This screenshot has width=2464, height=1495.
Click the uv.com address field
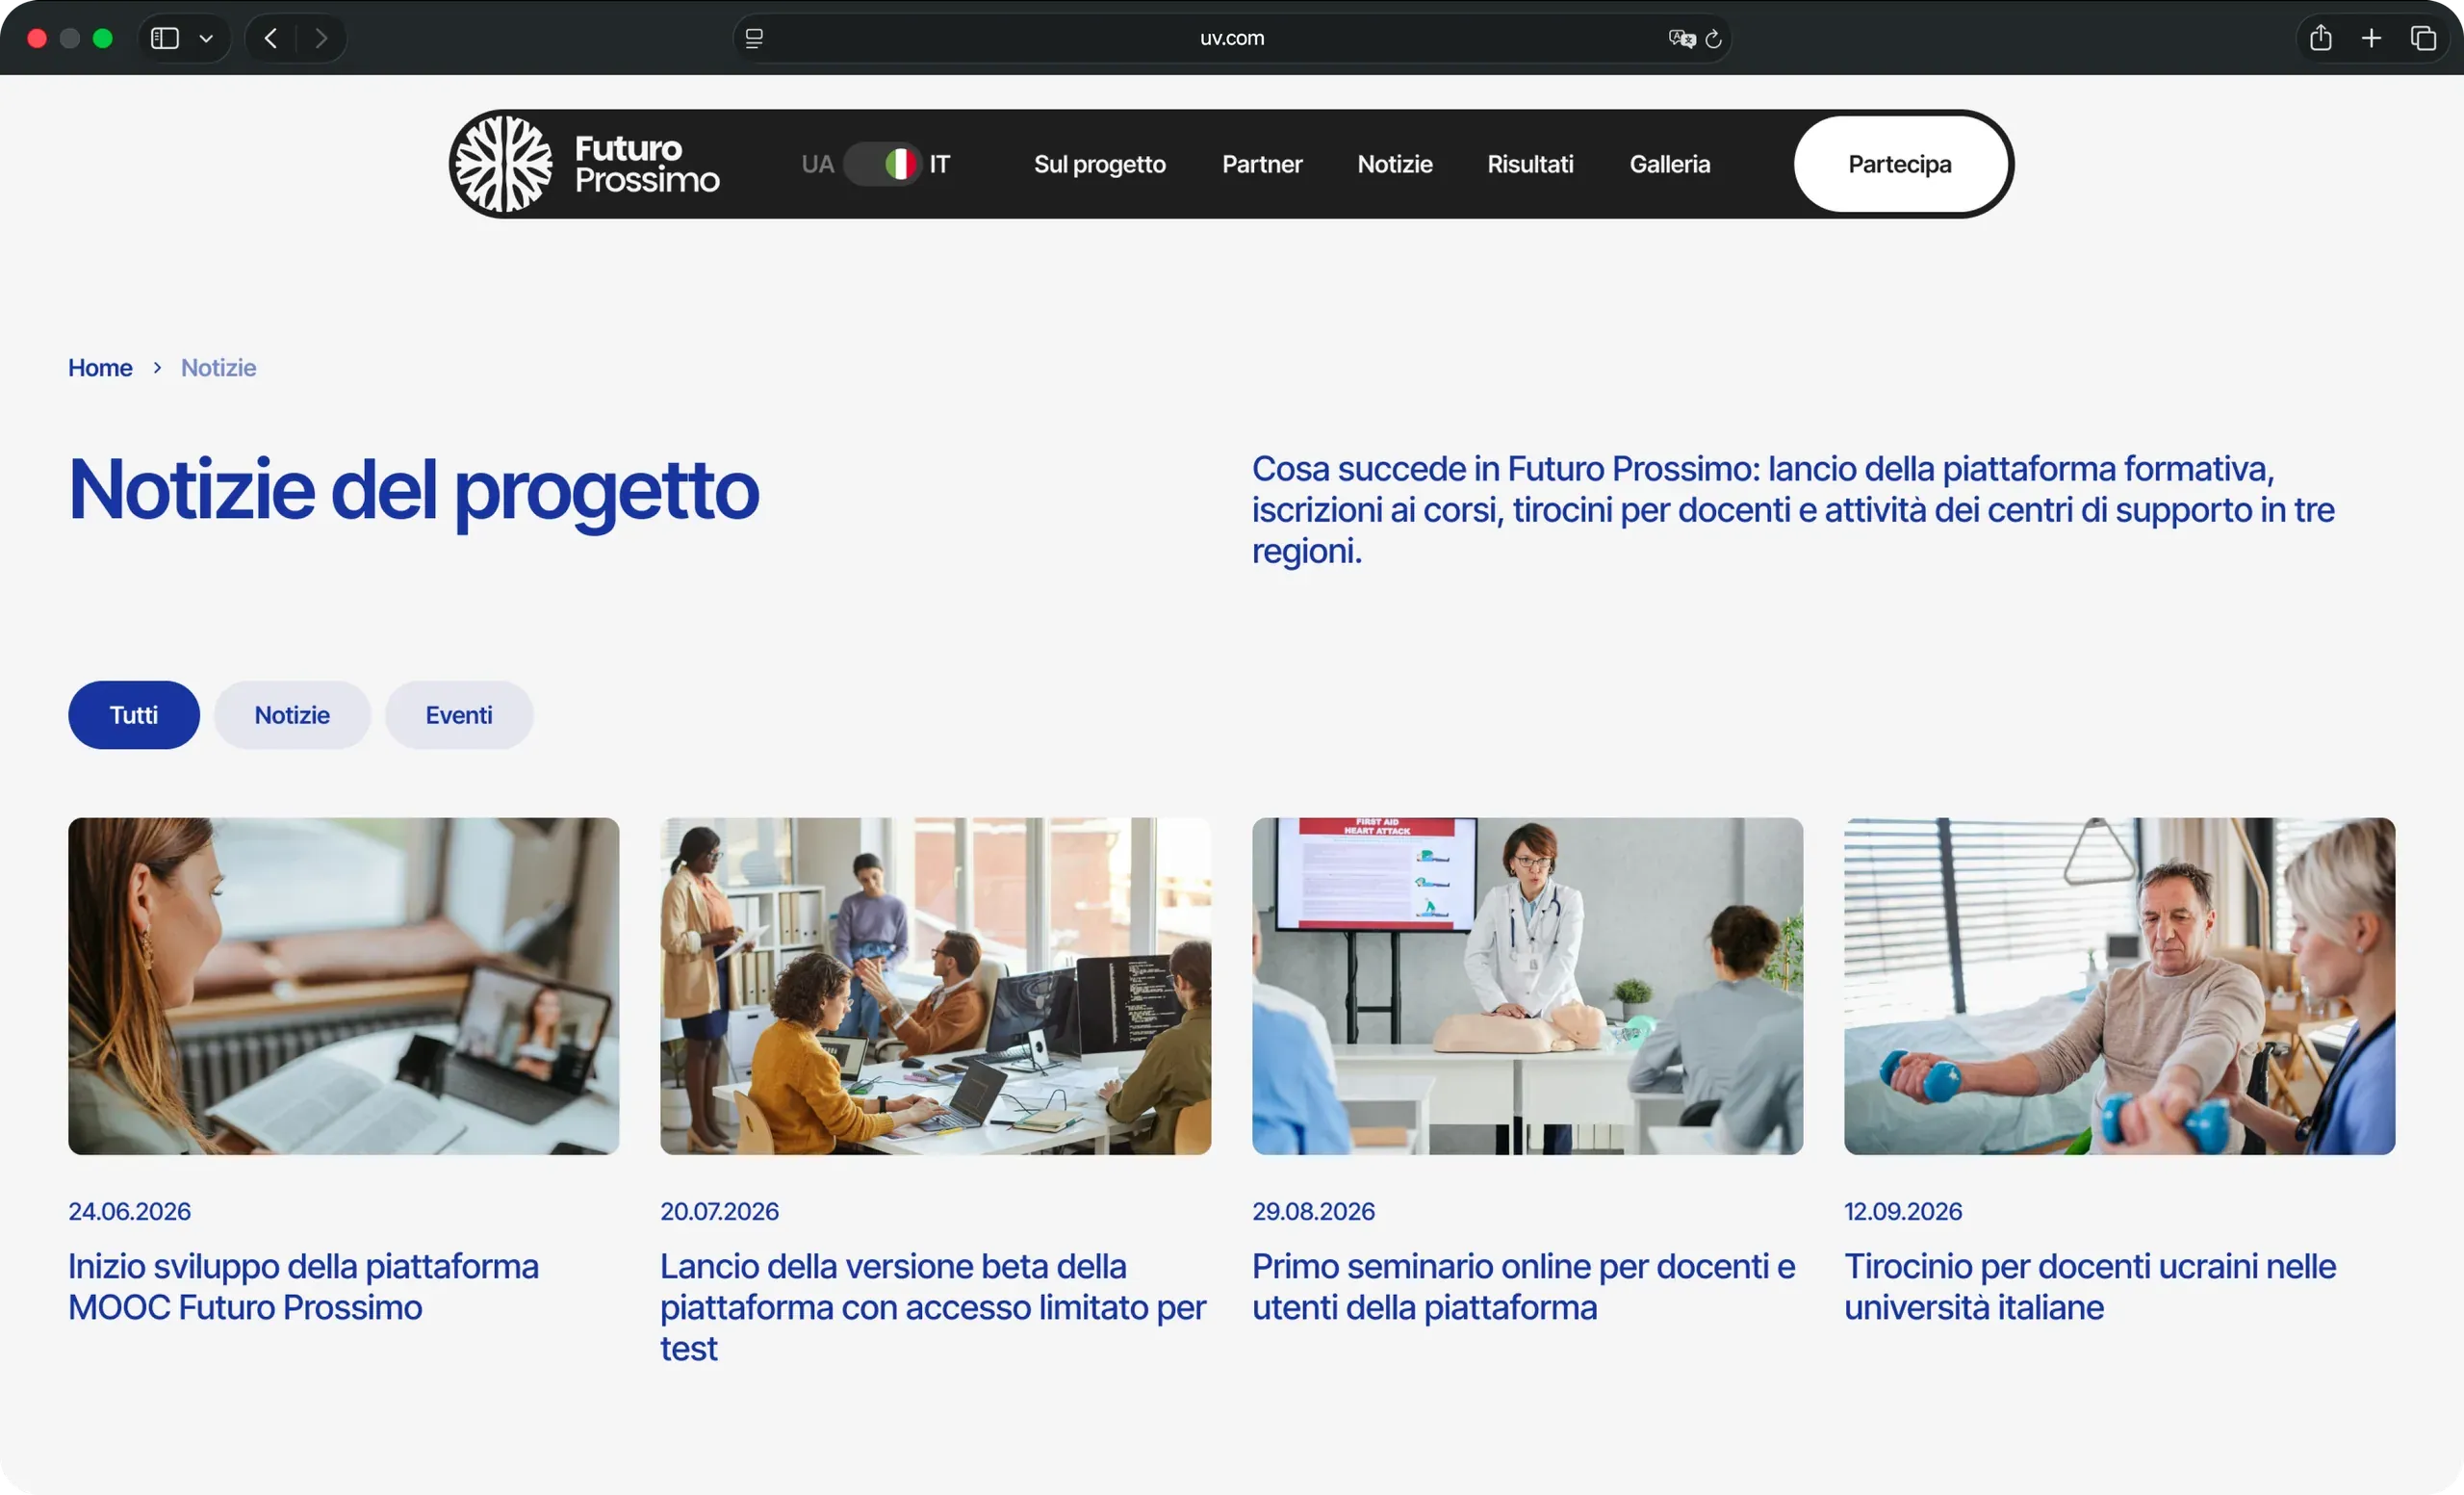pyautogui.click(x=1232, y=38)
